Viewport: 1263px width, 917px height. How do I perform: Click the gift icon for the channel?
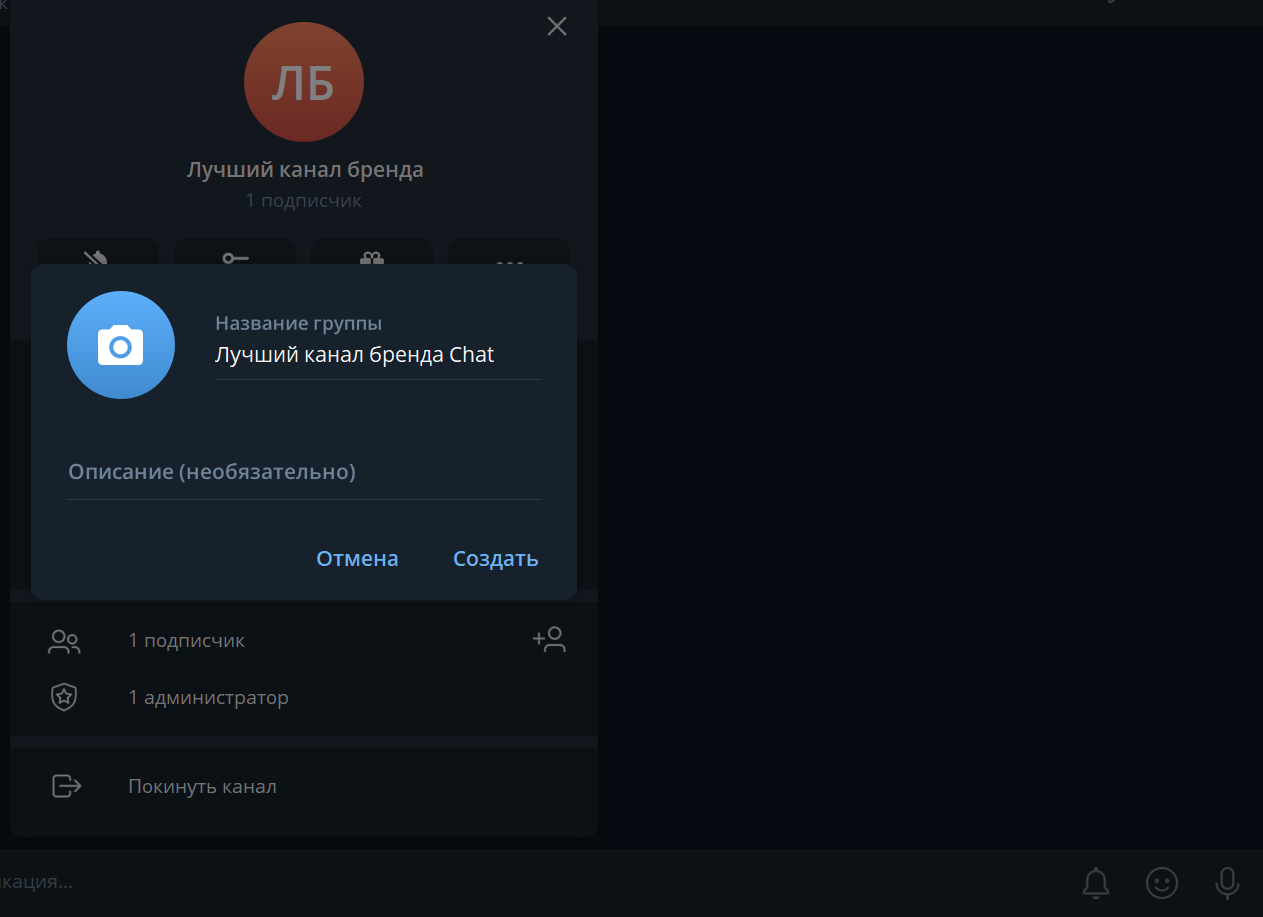click(371, 259)
